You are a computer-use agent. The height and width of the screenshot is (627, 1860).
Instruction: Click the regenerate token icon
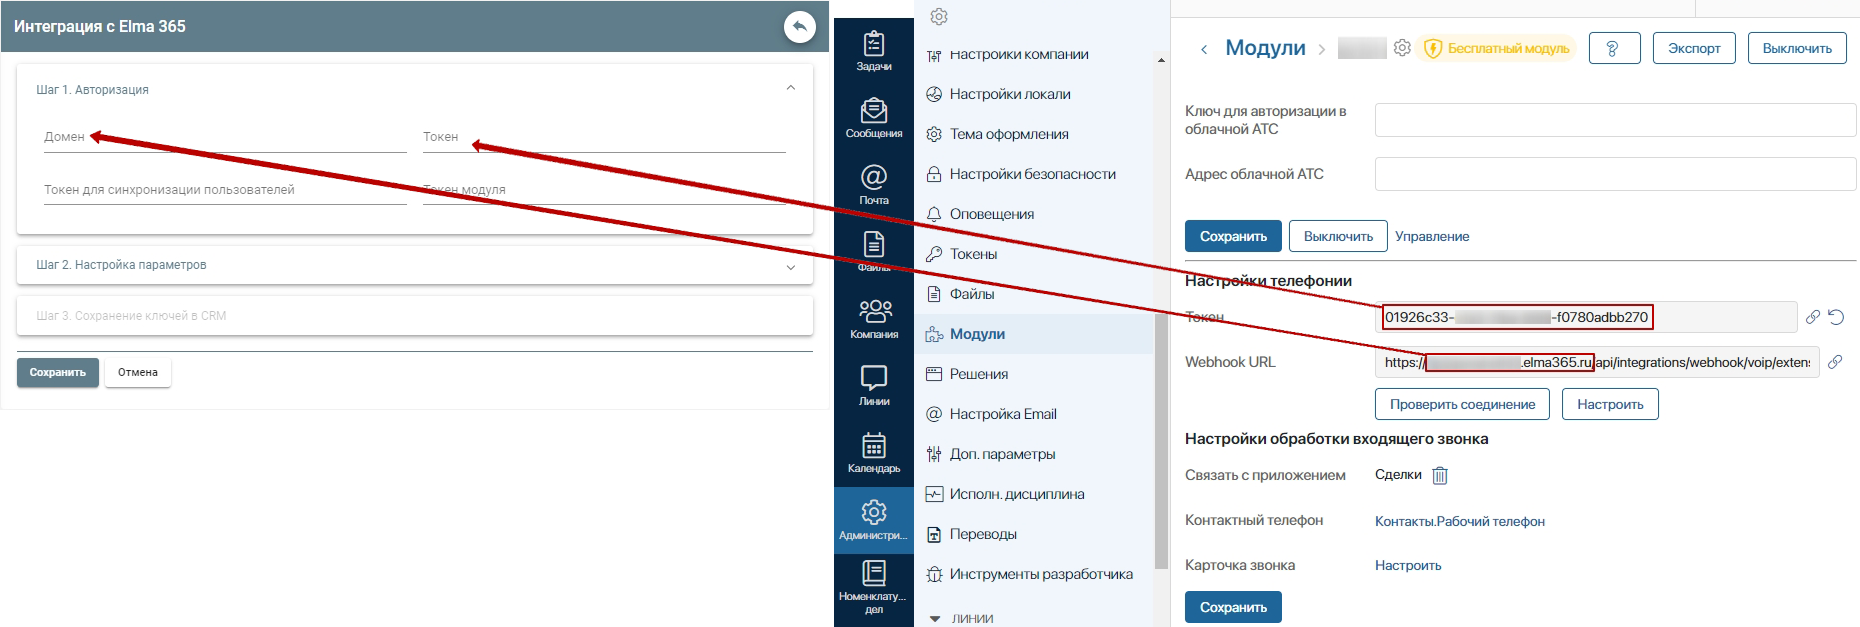click(x=1836, y=317)
